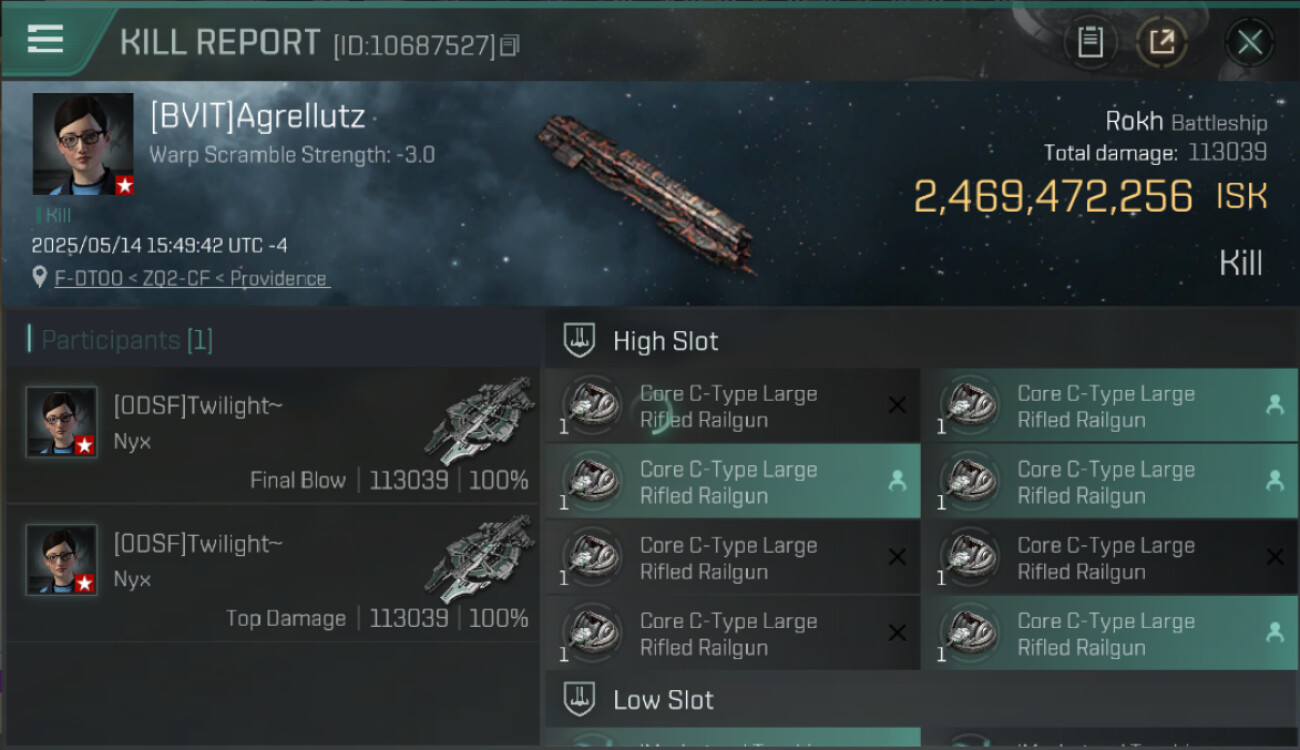Screen dimensions: 1300x750
Task: Copy the kill report ID
Action: pos(510,45)
